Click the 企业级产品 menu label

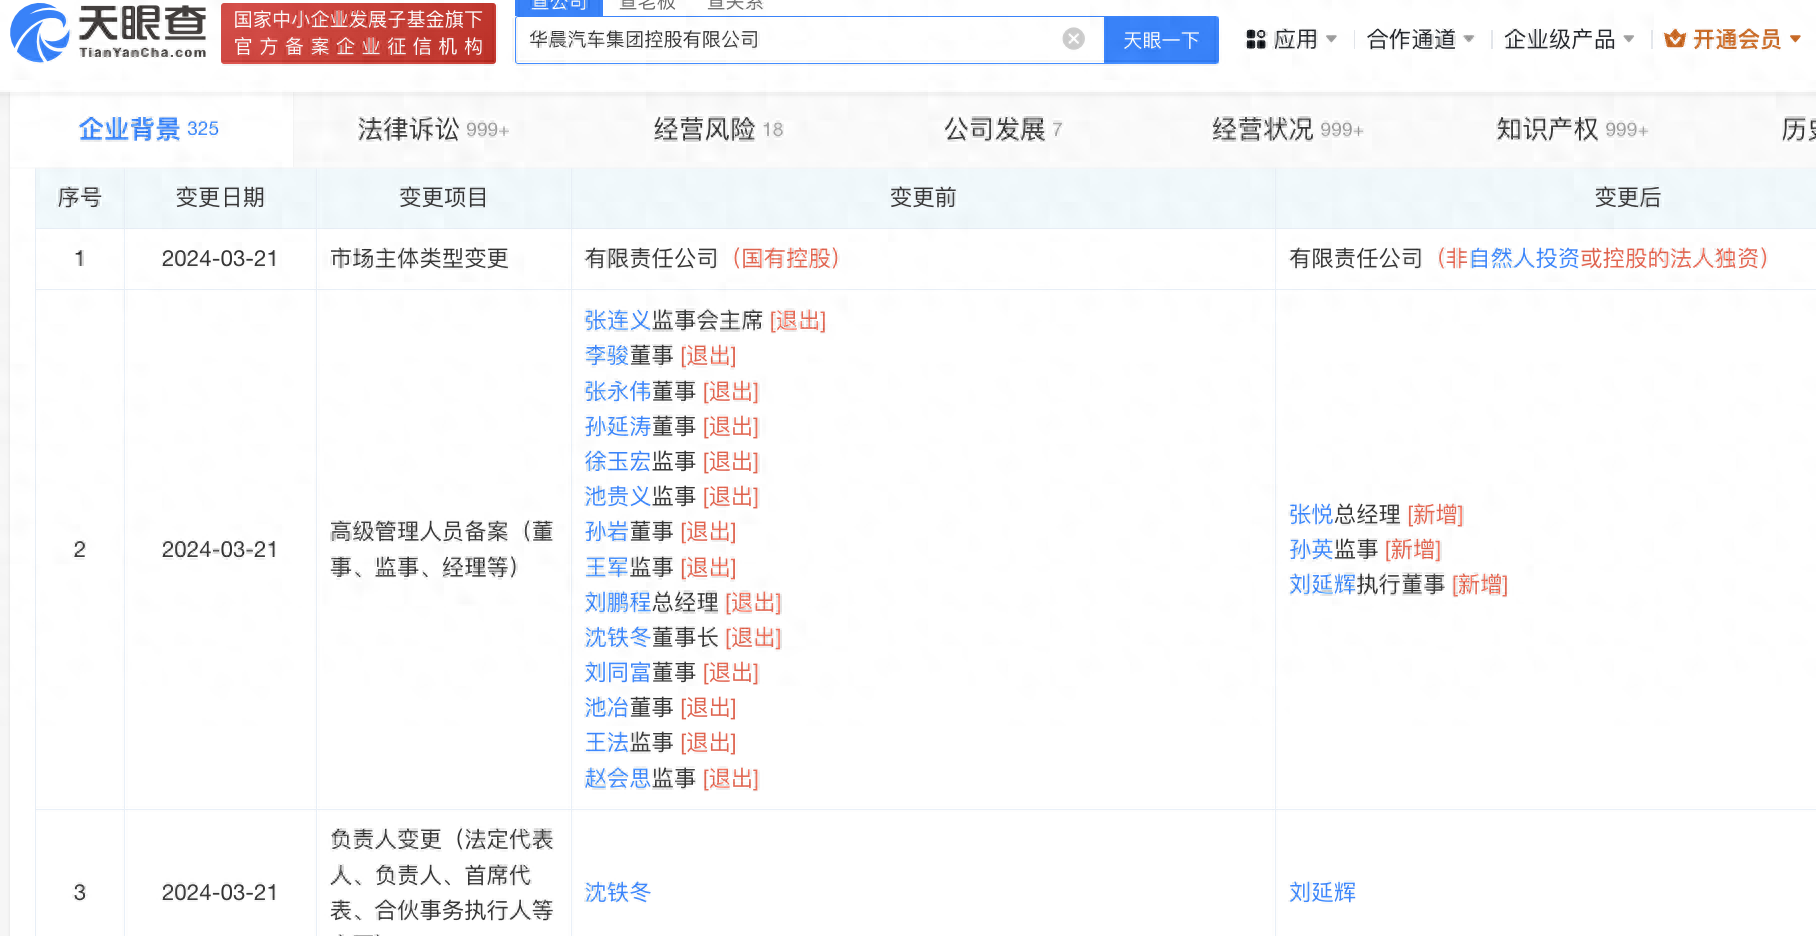pos(1560,39)
